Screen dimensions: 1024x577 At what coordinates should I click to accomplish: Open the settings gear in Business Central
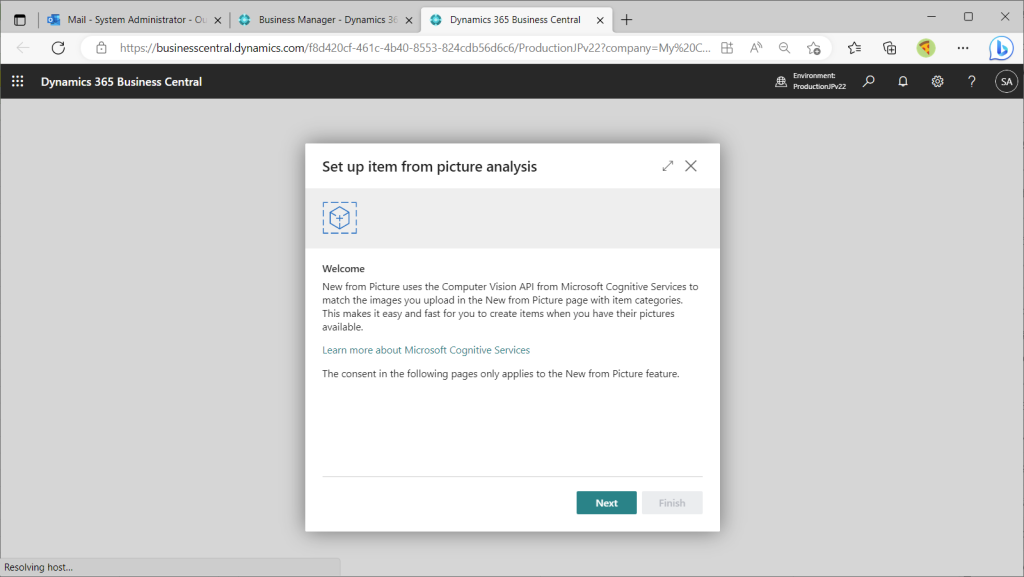coord(937,82)
